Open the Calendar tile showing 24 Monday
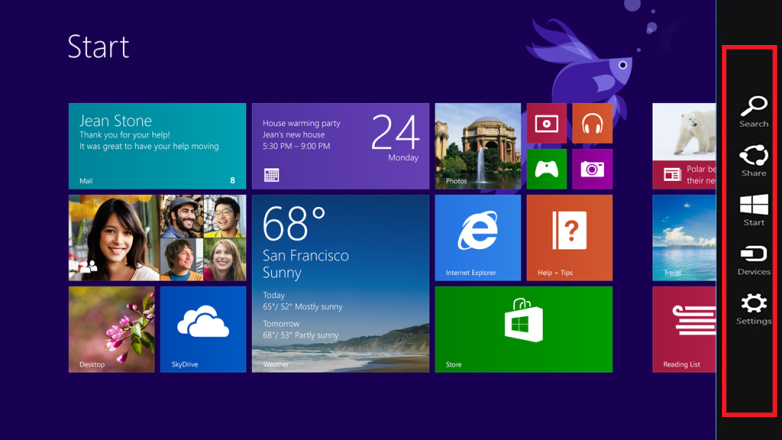 (340, 146)
